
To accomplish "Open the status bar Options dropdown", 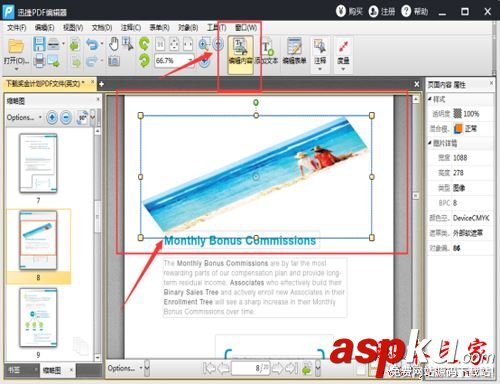I will (125, 368).
